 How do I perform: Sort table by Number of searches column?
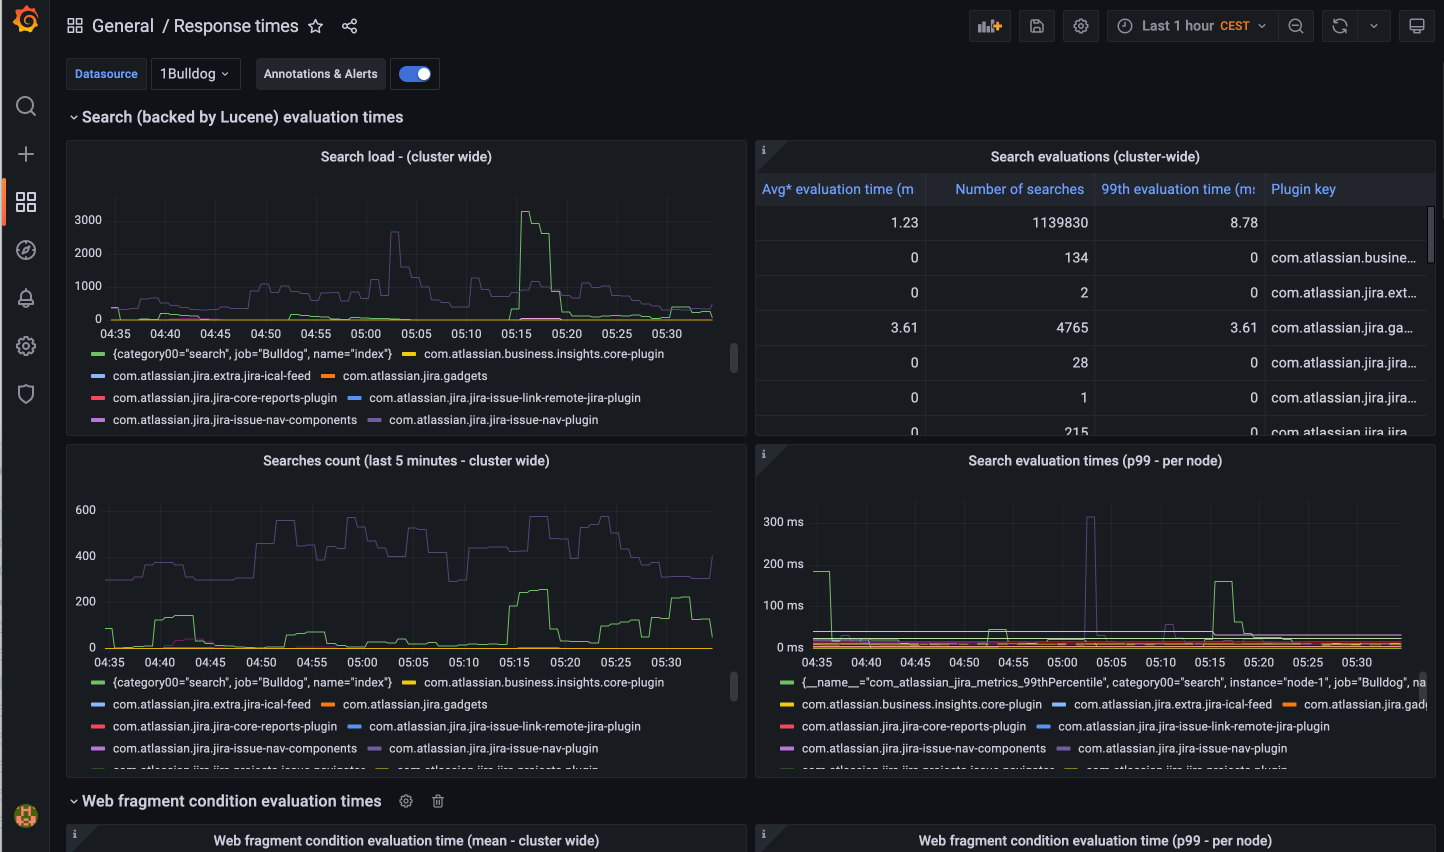1018,189
